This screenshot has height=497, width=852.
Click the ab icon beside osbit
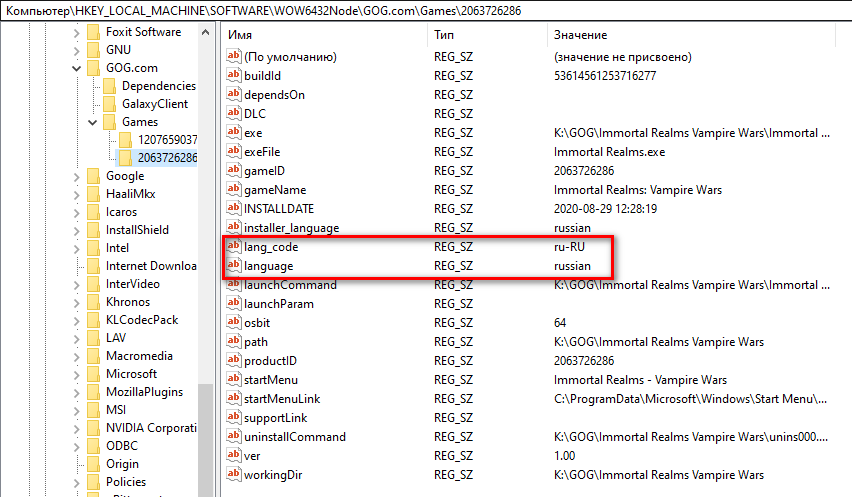tap(234, 322)
